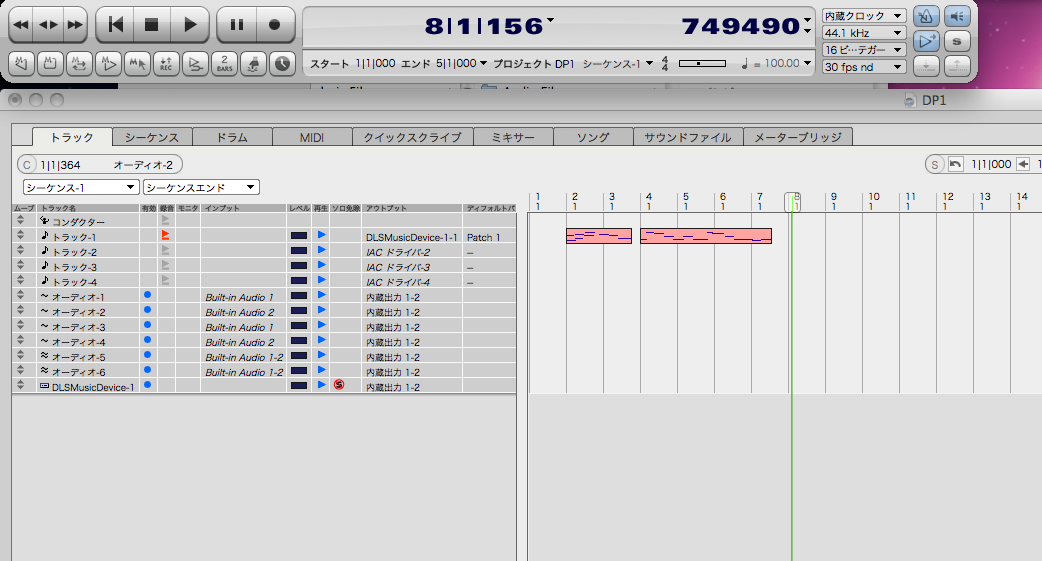The width and height of the screenshot is (1042, 561).
Task: Toggle the auto scroll play-arrow icon
Action: [926, 41]
